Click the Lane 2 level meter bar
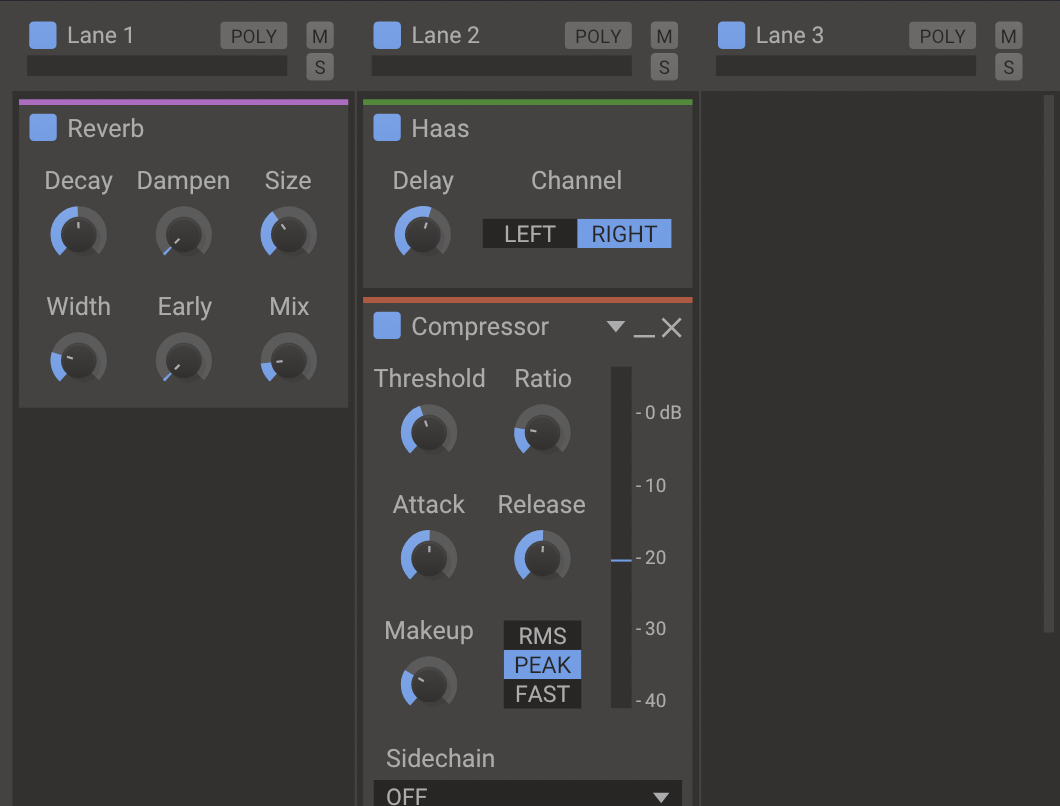 coord(502,66)
